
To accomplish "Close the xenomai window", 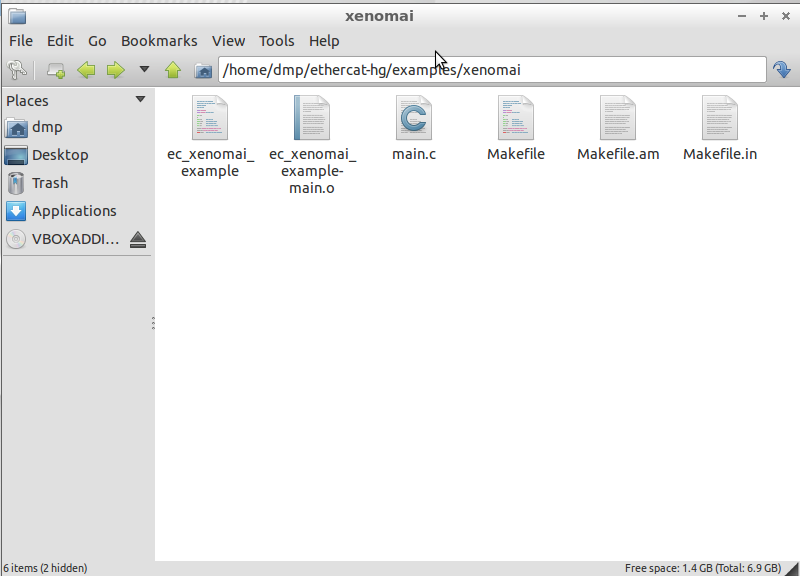I will pos(786,16).
